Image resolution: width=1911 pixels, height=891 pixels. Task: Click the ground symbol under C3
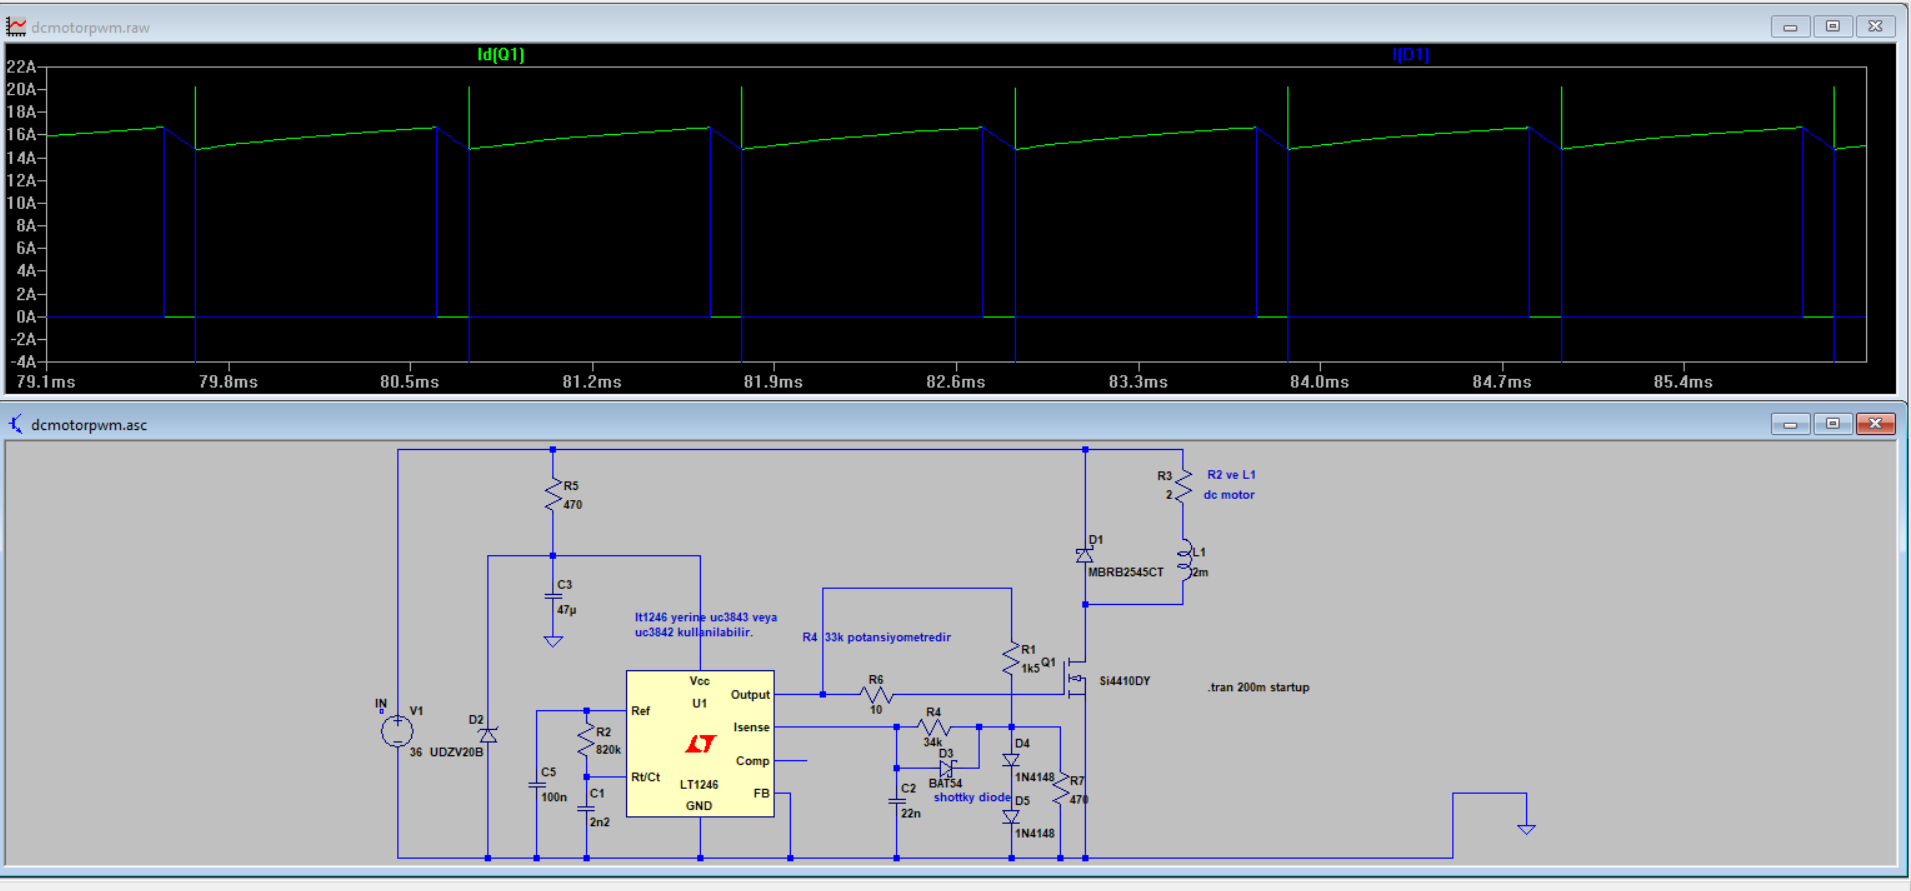[553, 641]
